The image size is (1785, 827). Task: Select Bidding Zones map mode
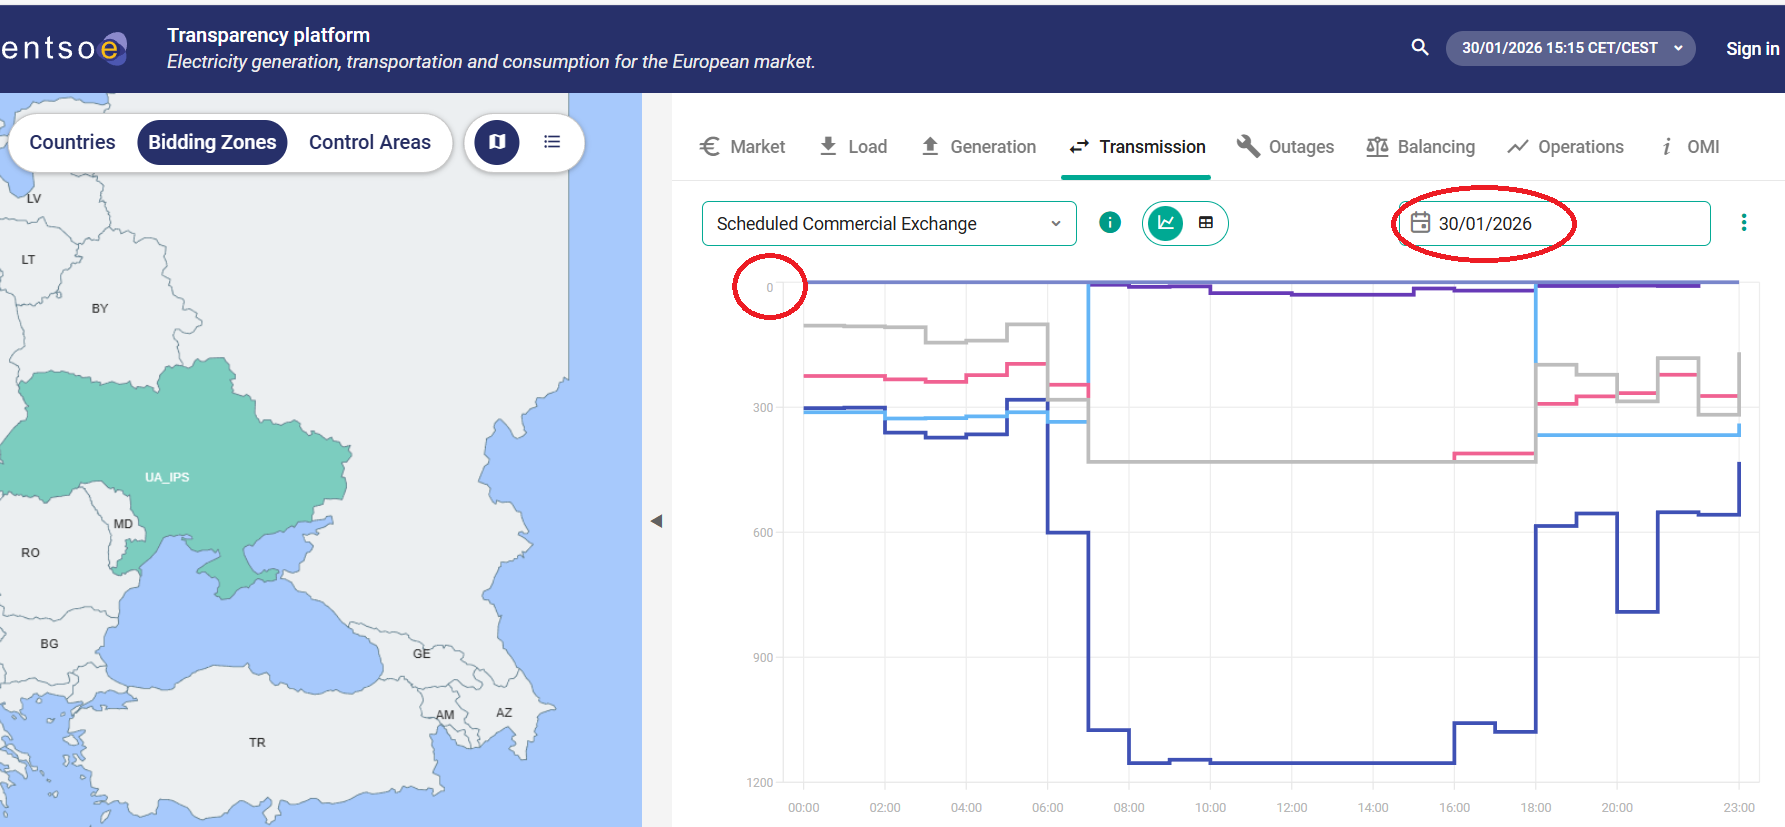tap(212, 142)
